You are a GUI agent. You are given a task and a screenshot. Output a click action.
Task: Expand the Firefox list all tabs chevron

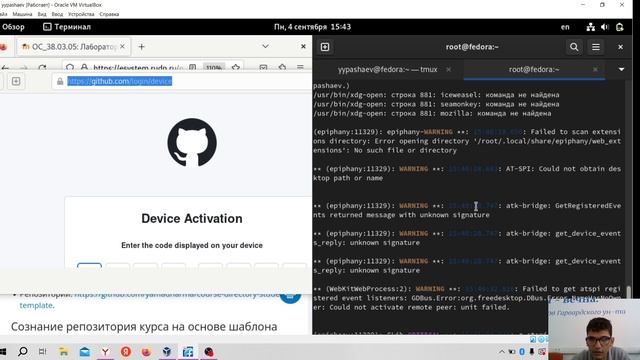tap(265, 47)
